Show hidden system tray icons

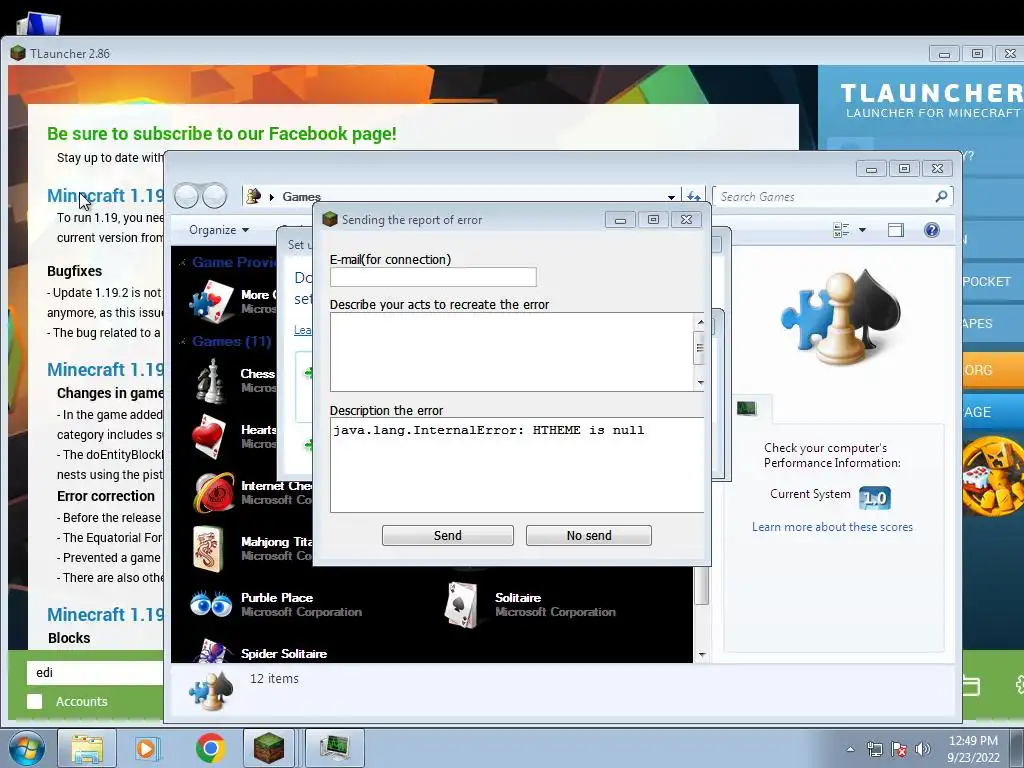(x=850, y=749)
